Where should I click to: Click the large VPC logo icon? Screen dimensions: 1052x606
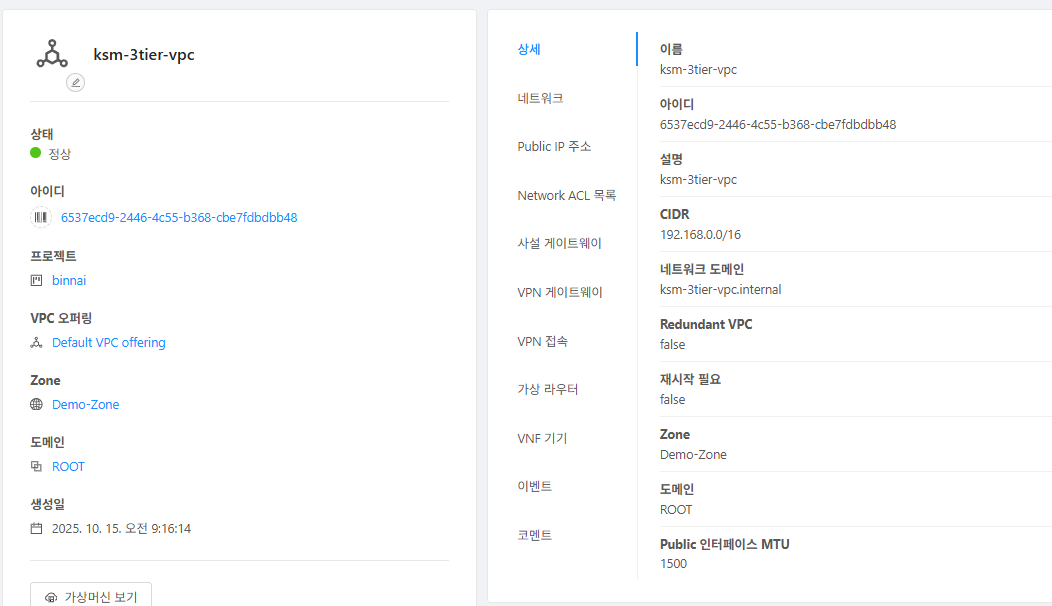(x=52, y=54)
